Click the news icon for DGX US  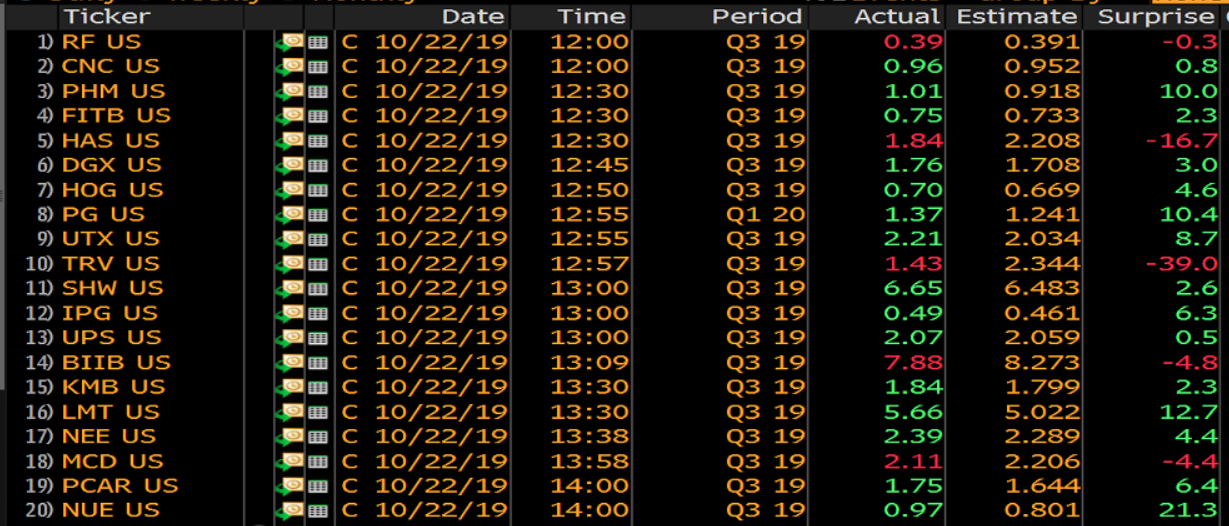coord(289,165)
